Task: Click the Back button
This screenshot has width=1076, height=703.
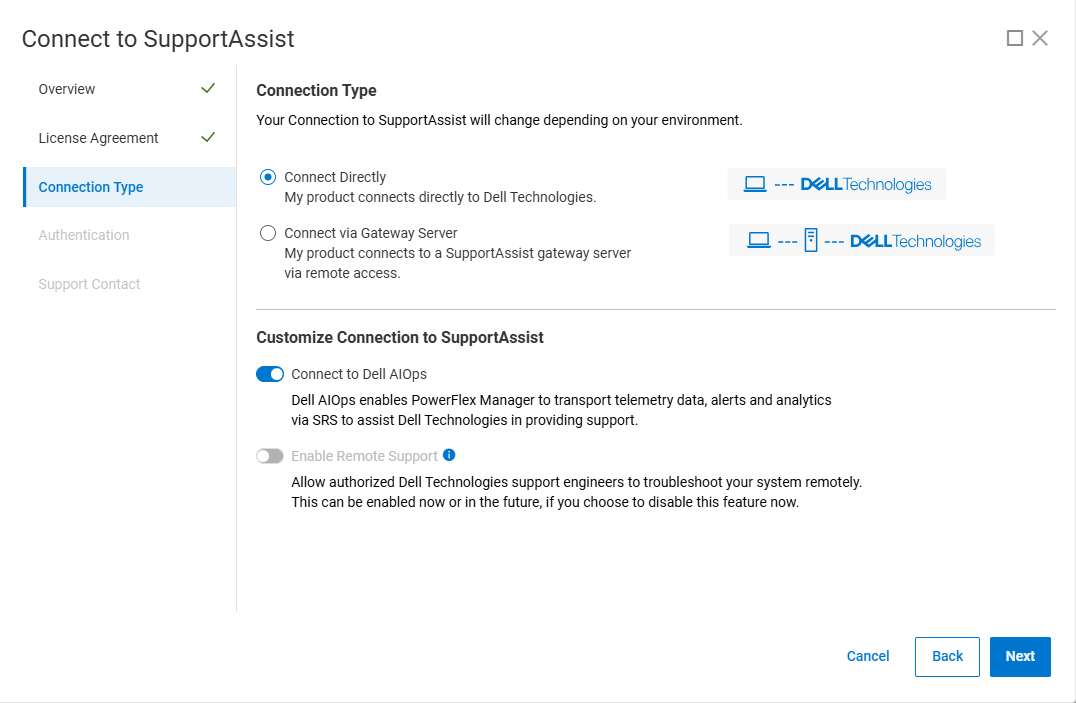Action: pos(947,656)
